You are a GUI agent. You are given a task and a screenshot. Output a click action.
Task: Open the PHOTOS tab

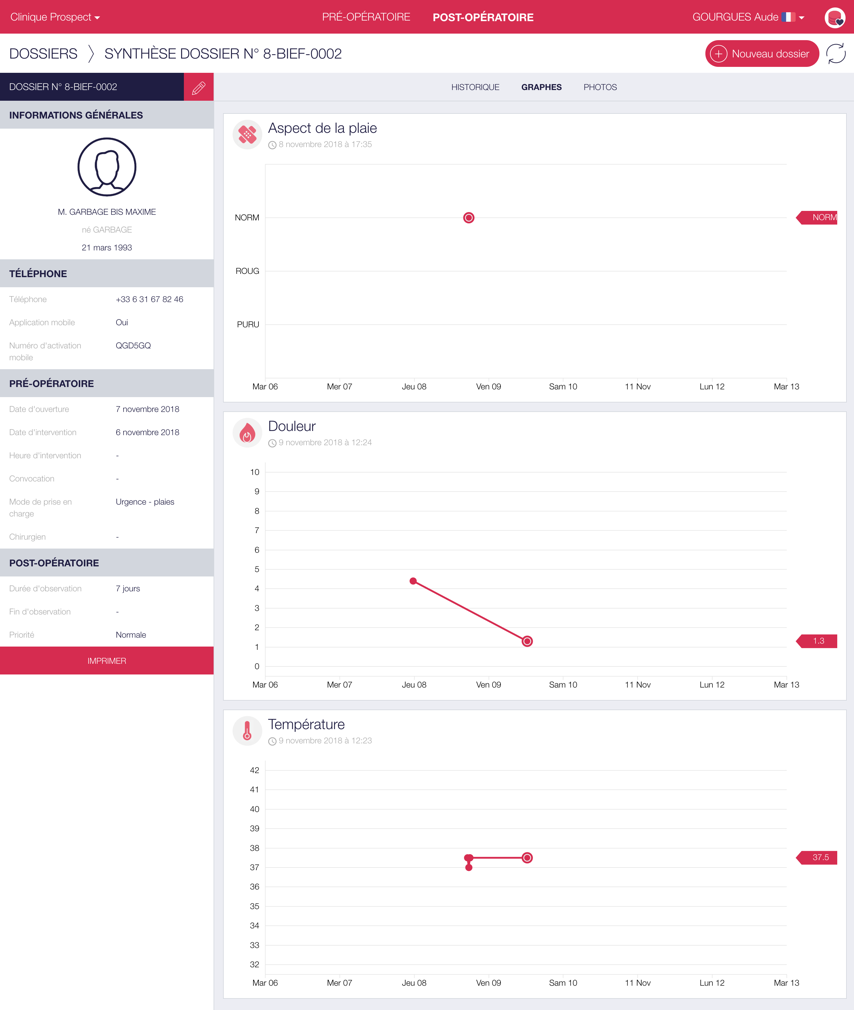click(x=600, y=88)
